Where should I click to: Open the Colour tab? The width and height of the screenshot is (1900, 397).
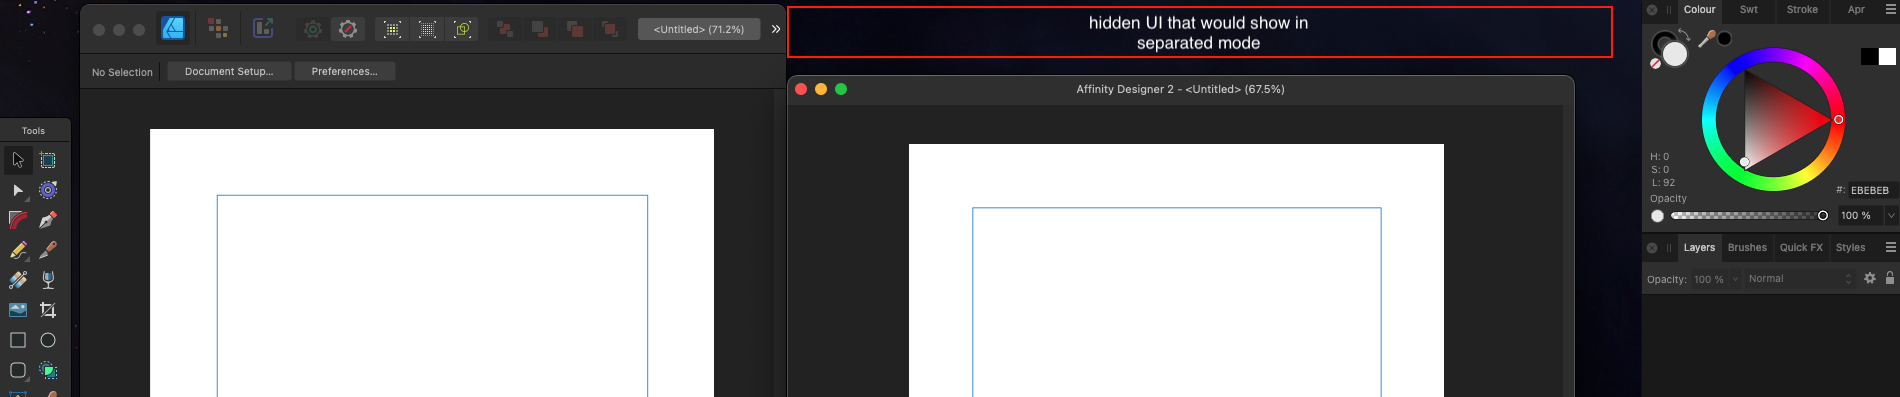pyautogui.click(x=1699, y=9)
